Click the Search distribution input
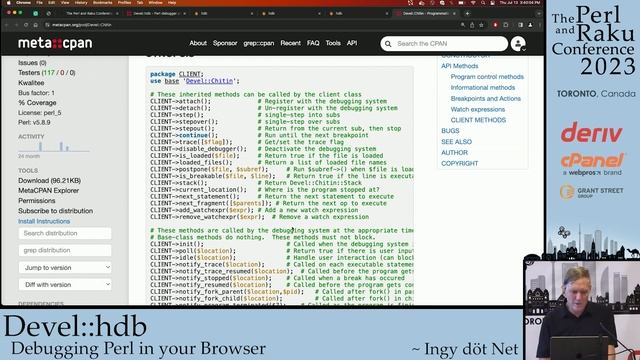 (65, 233)
